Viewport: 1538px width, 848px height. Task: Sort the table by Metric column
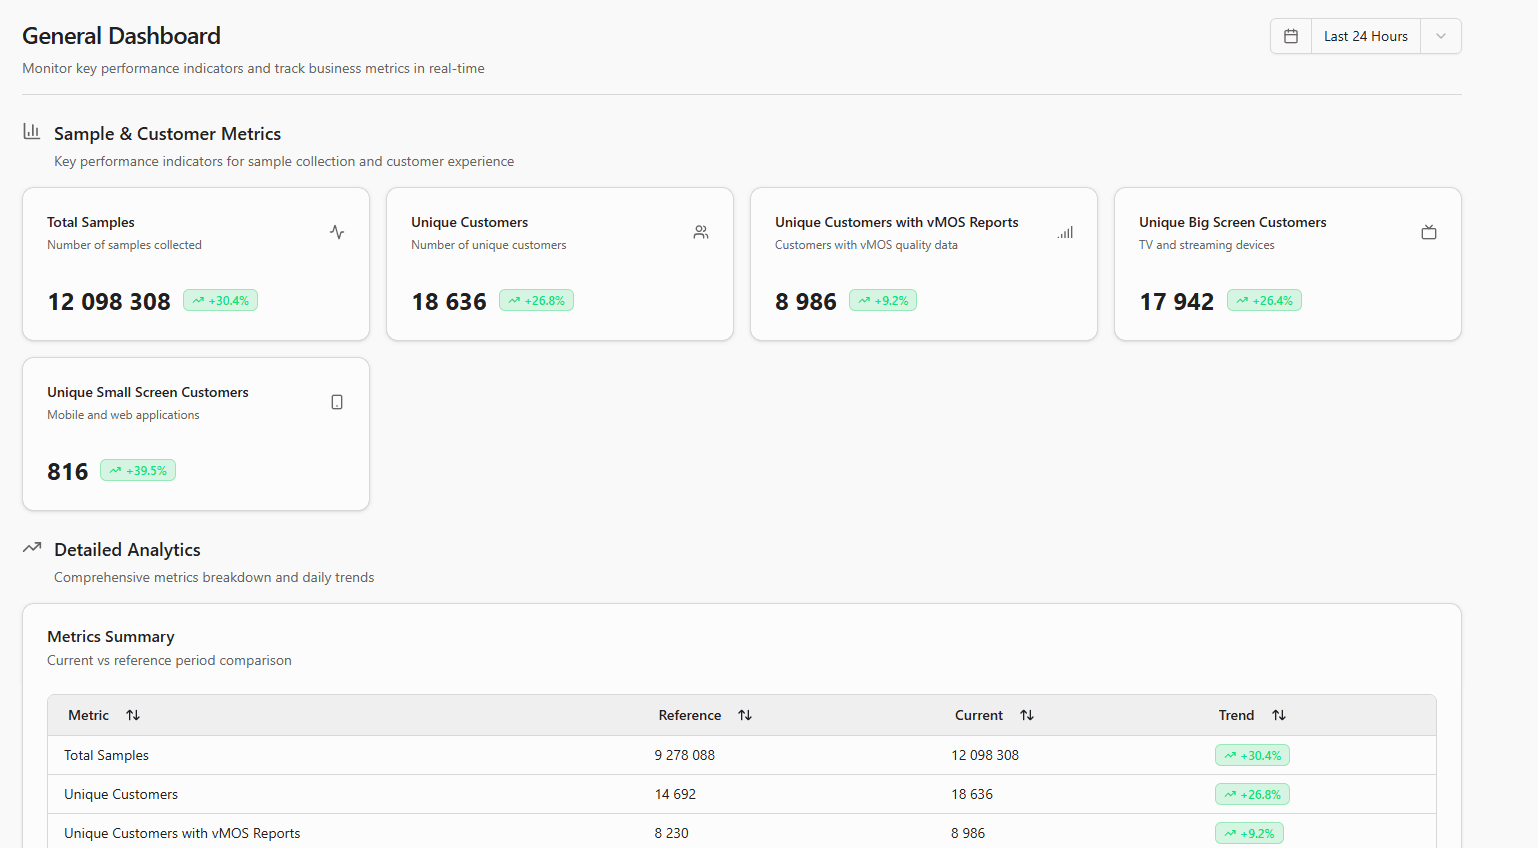pos(133,715)
